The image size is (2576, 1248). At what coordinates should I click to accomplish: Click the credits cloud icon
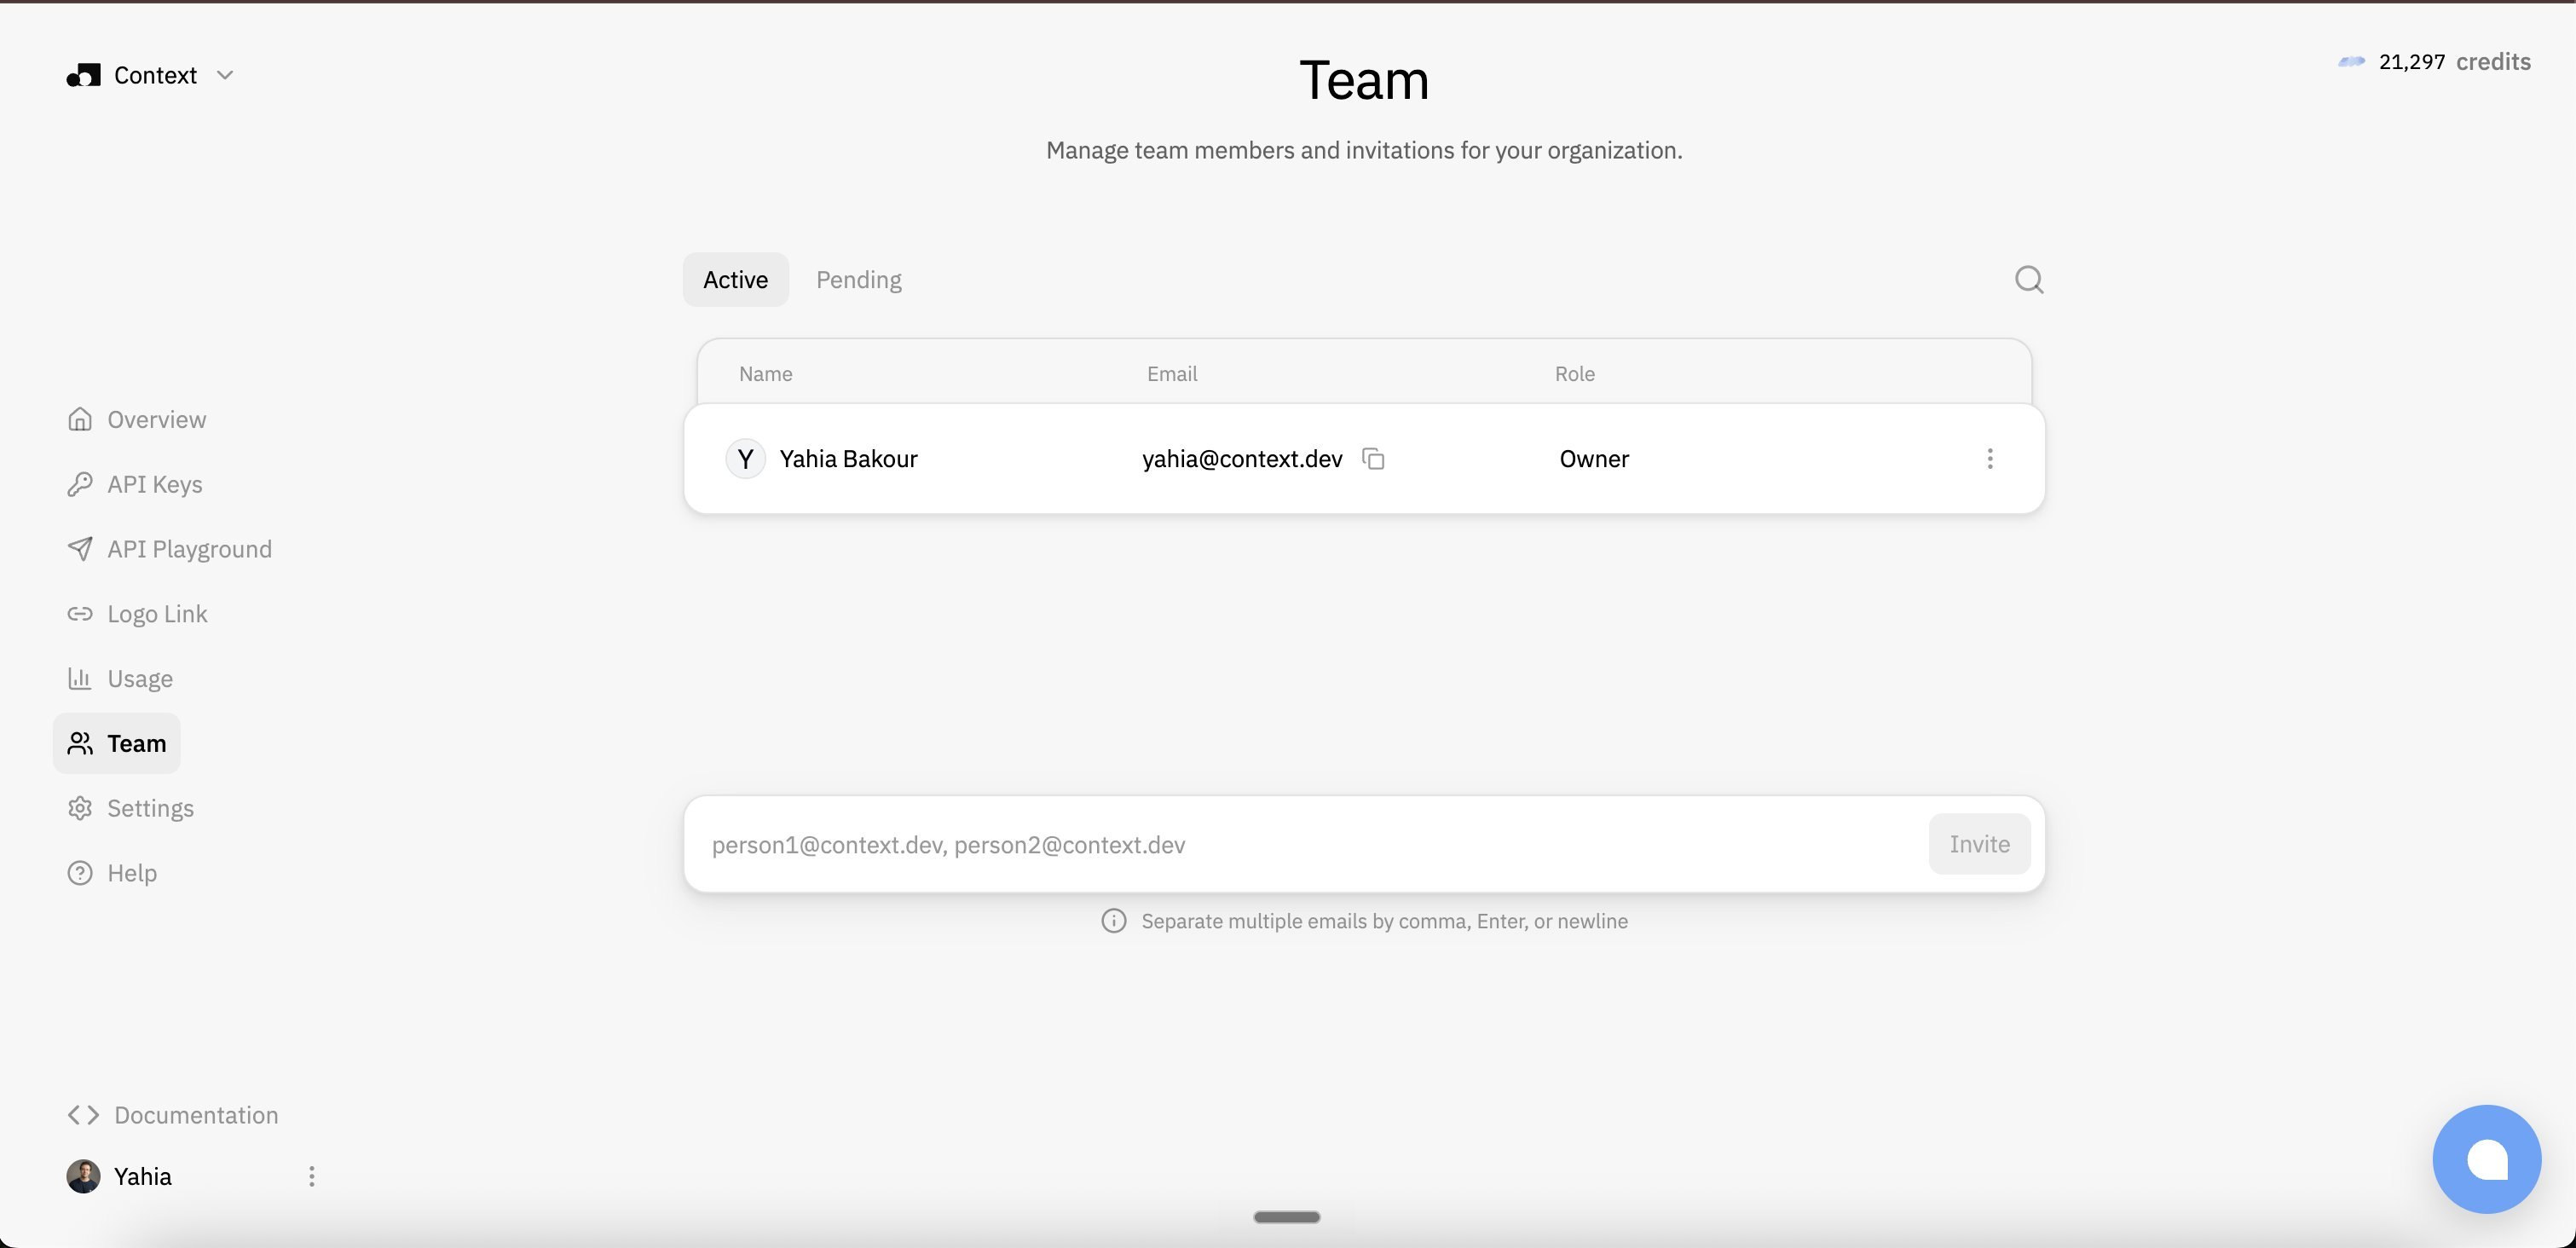click(x=2351, y=62)
